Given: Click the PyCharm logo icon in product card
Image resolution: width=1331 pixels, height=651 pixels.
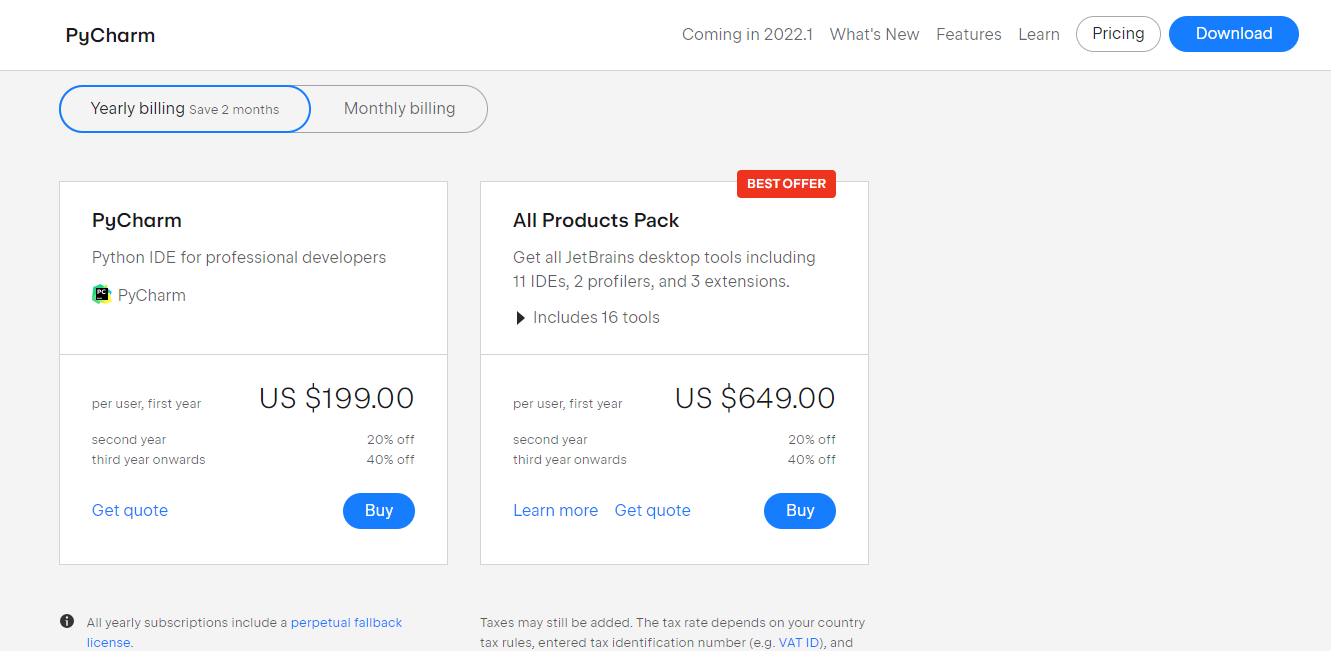Looking at the screenshot, I should [101, 295].
